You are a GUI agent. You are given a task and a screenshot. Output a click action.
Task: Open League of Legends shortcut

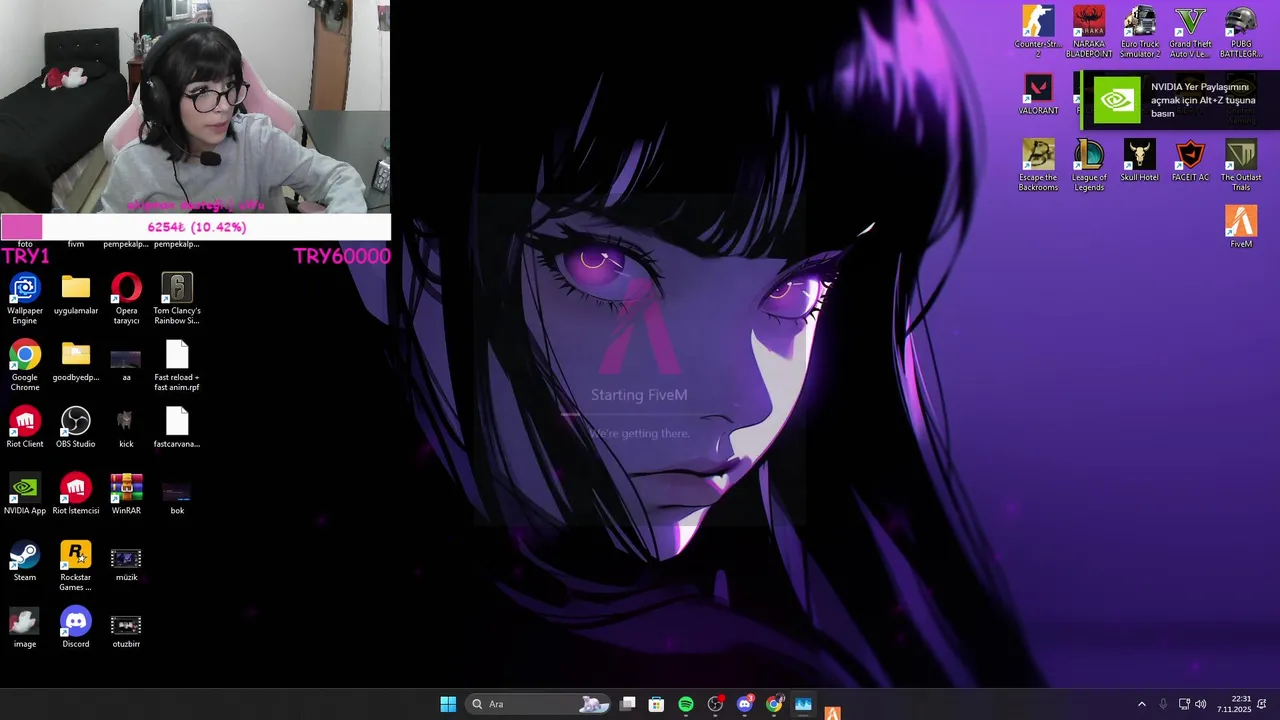point(1089,166)
